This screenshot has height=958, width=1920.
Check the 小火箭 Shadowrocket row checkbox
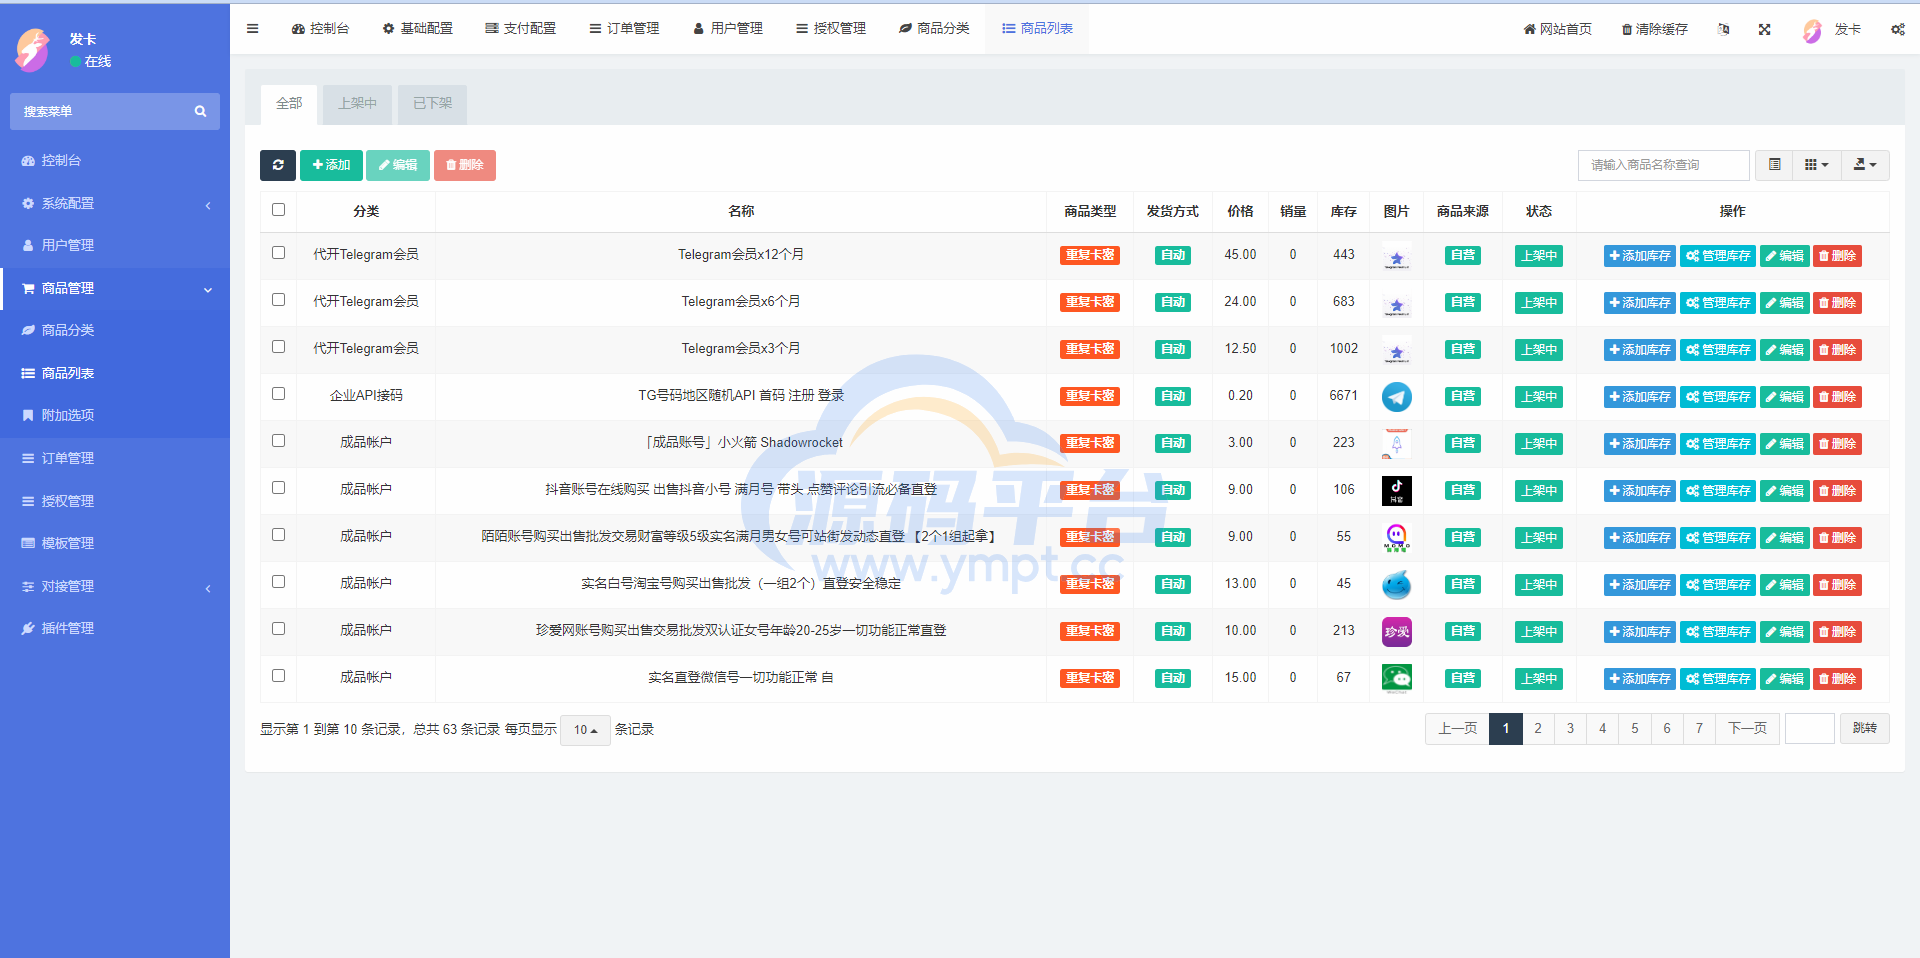[278, 441]
